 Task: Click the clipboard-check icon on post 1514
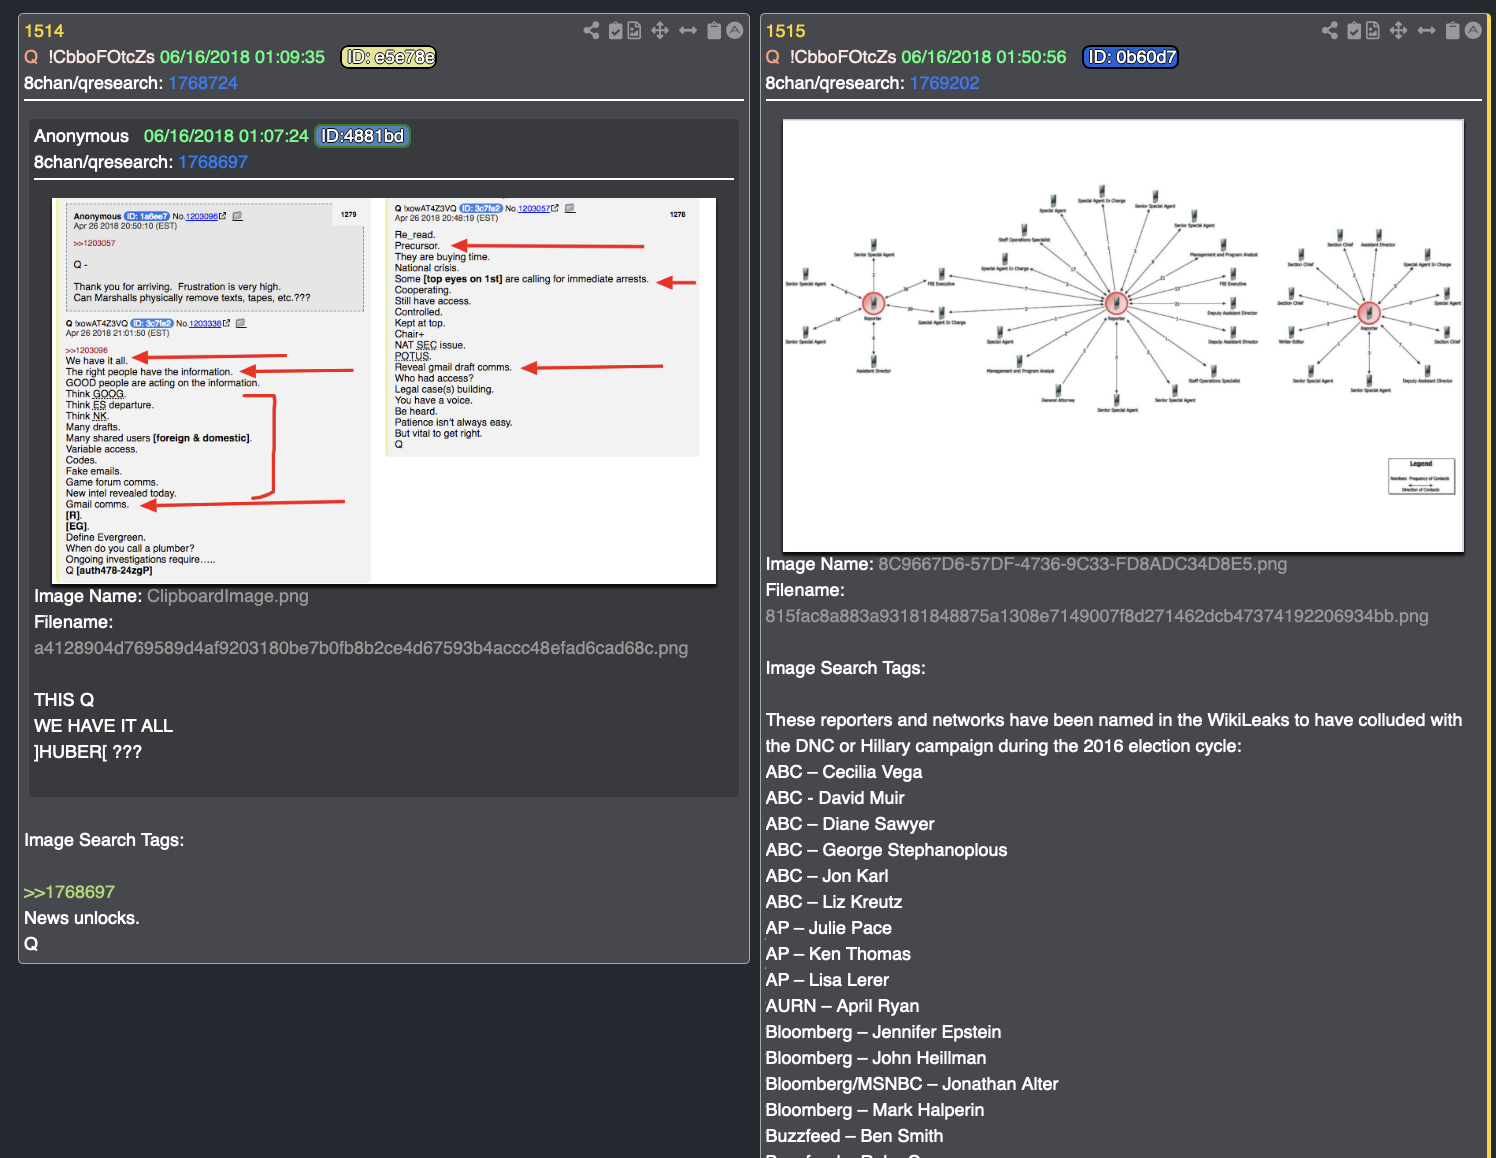(616, 31)
